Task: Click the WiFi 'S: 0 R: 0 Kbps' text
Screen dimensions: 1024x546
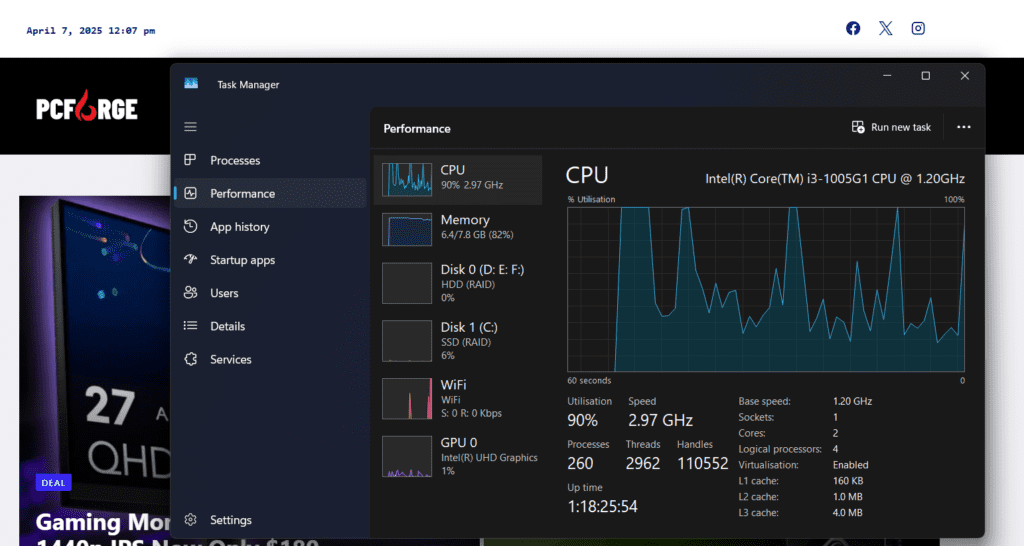Action: pyautogui.click(x=471, y=413)
